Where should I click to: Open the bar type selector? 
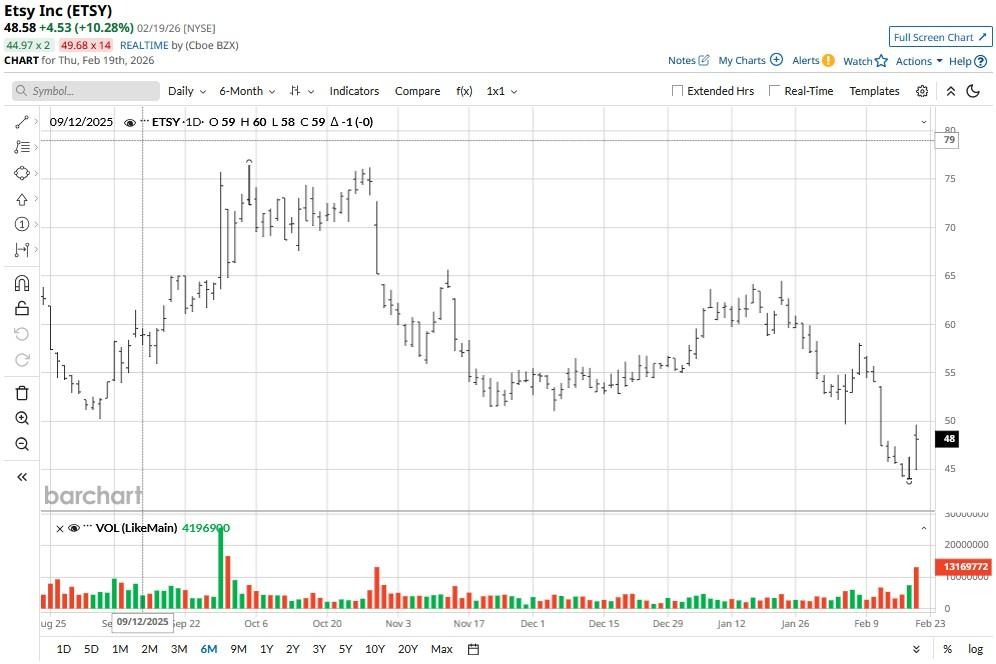click(x=301, y=91)
